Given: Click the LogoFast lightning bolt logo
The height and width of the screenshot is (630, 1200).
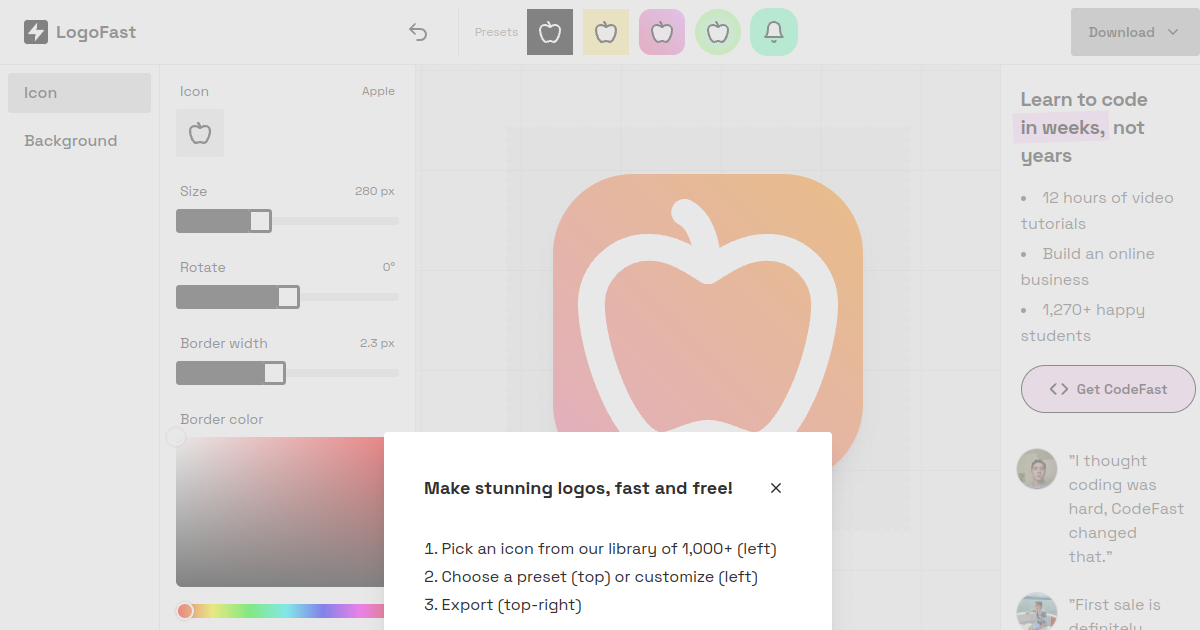Looking at the screenshot, I should pos(36,32).
